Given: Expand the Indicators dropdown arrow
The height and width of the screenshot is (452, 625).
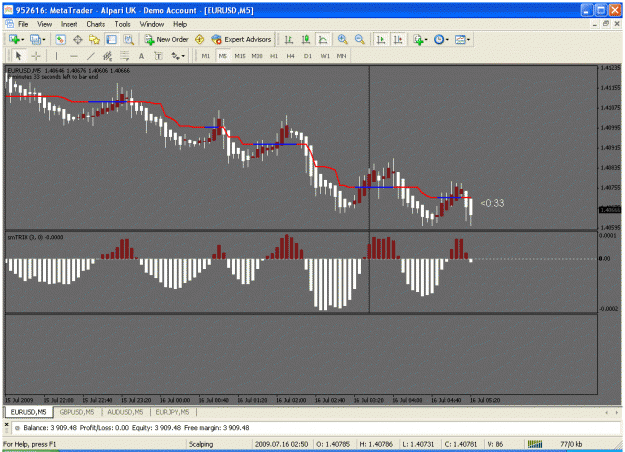Looking at the screenshot, I should [426, 40].
